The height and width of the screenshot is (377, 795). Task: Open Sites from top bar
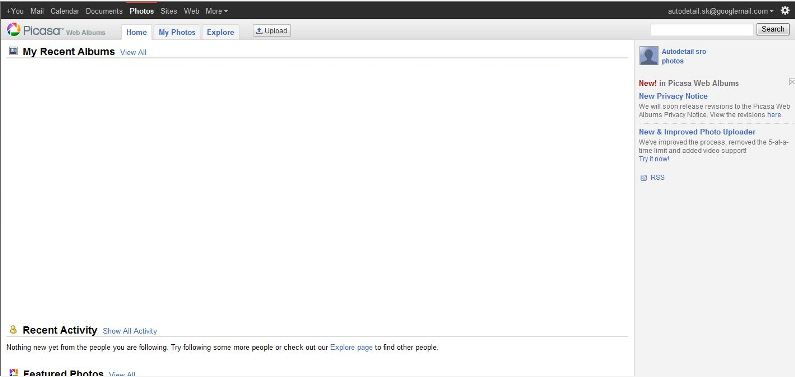(169, 11)
